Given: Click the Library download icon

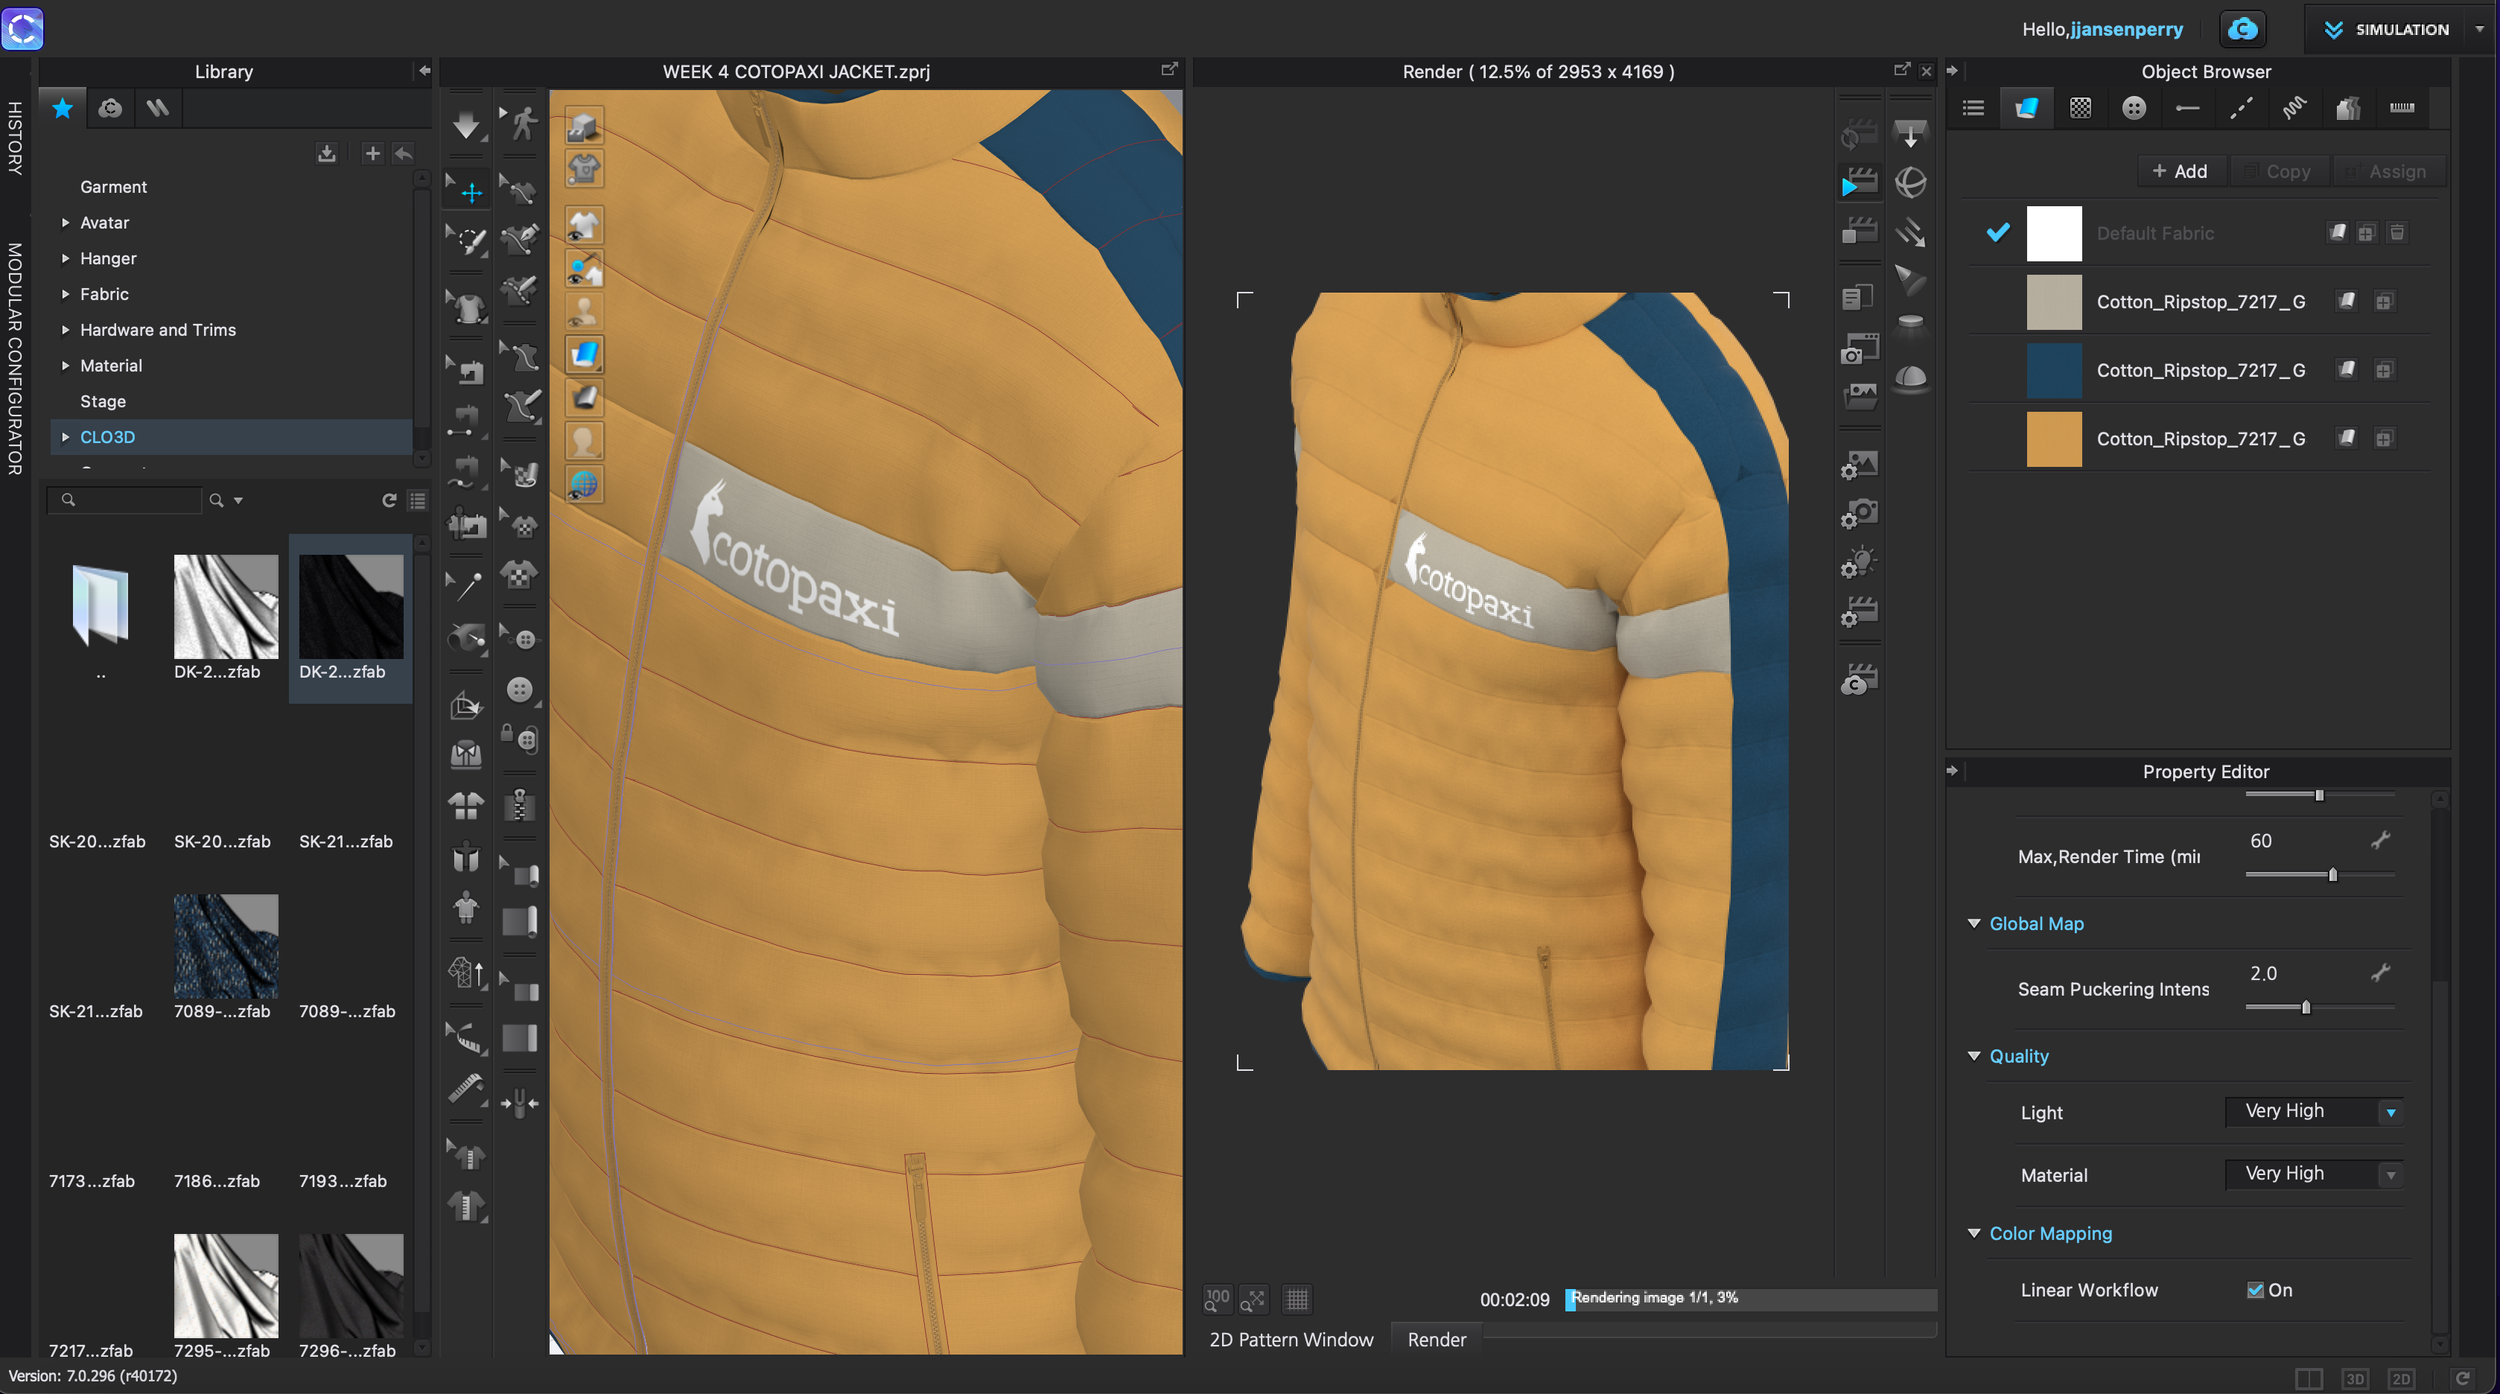Looking at the screenshot, I should [326, 153].
